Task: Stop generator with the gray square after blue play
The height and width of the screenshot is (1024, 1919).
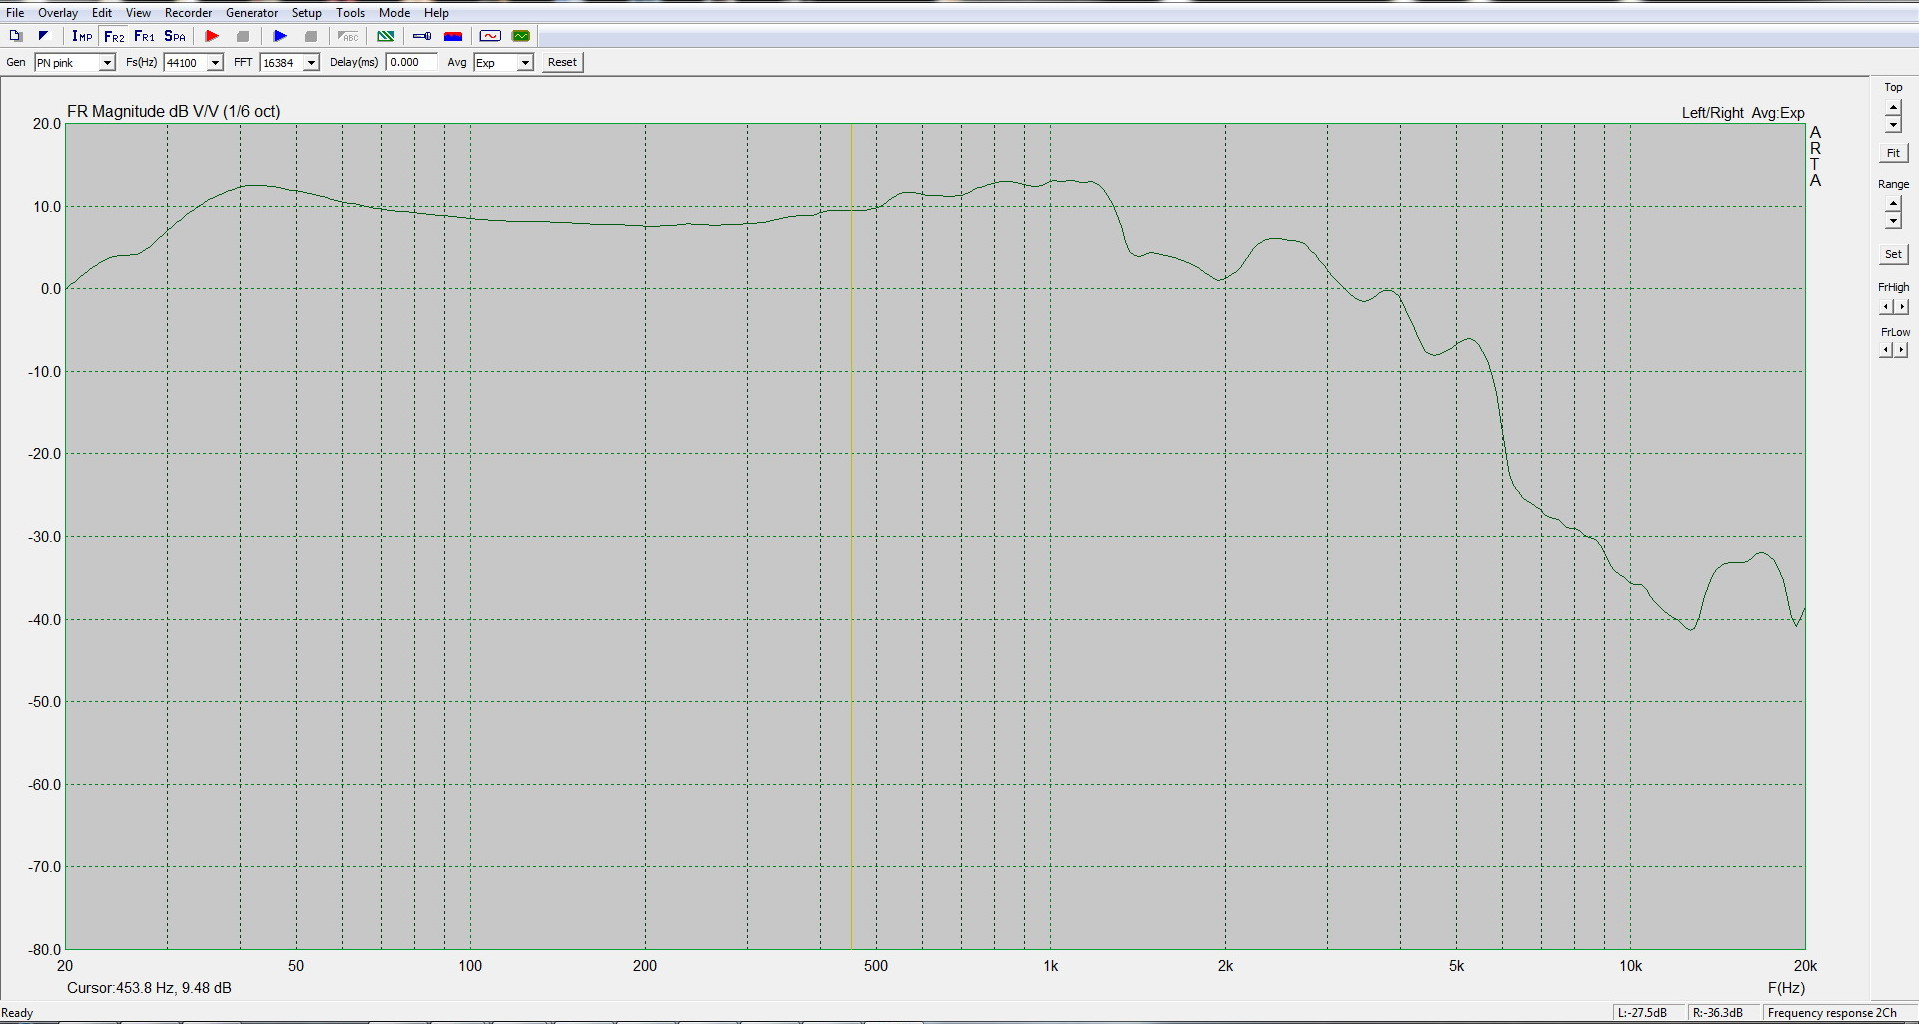Action: point(311,36)
